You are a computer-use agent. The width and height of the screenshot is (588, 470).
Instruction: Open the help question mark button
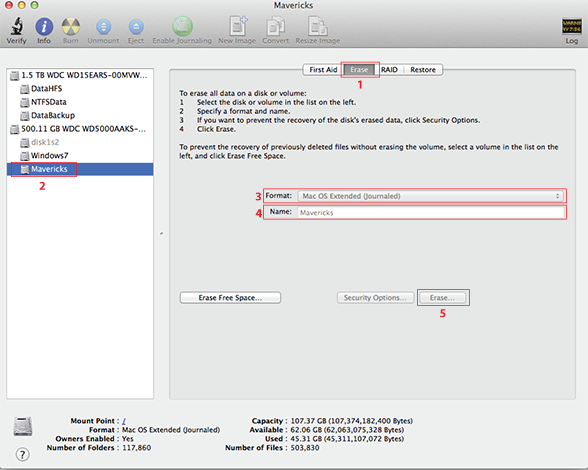coord(22,455)
